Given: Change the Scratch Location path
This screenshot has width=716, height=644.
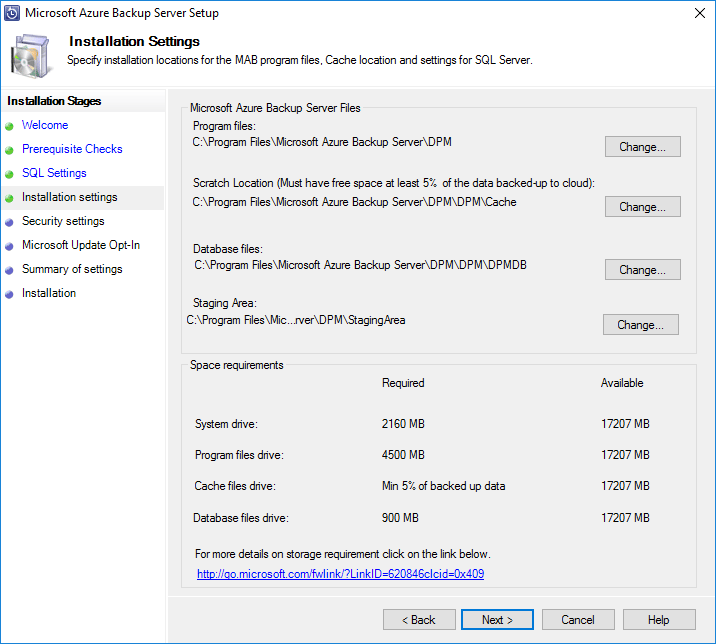Looking at the screenshot, I should (642, 206).
